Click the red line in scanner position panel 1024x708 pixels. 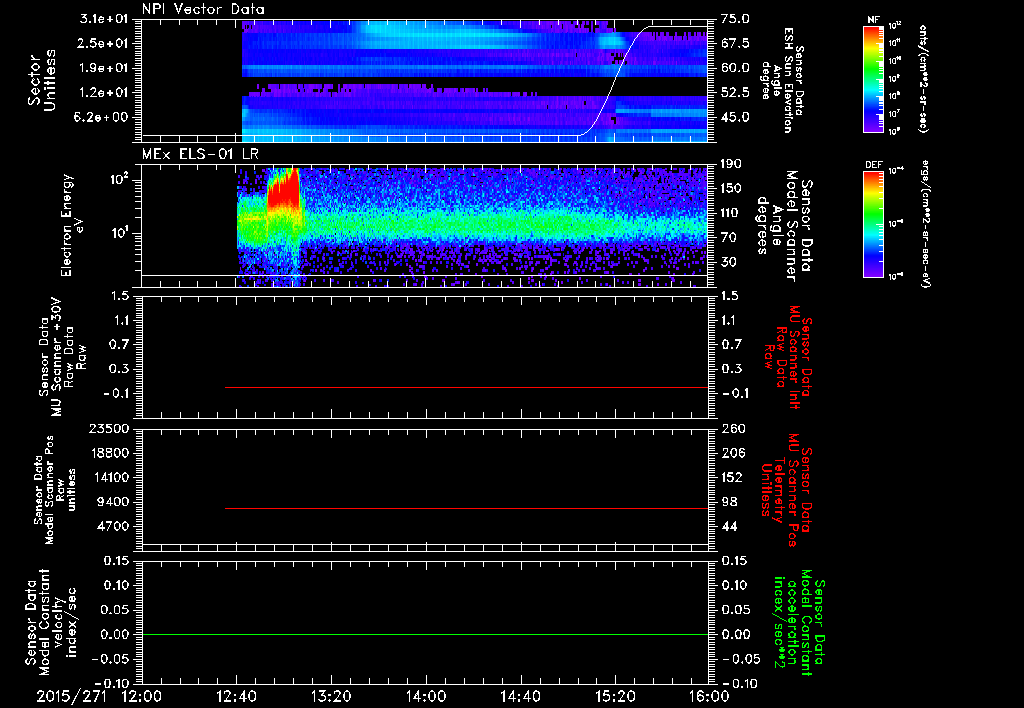click(x=466, y=508)
